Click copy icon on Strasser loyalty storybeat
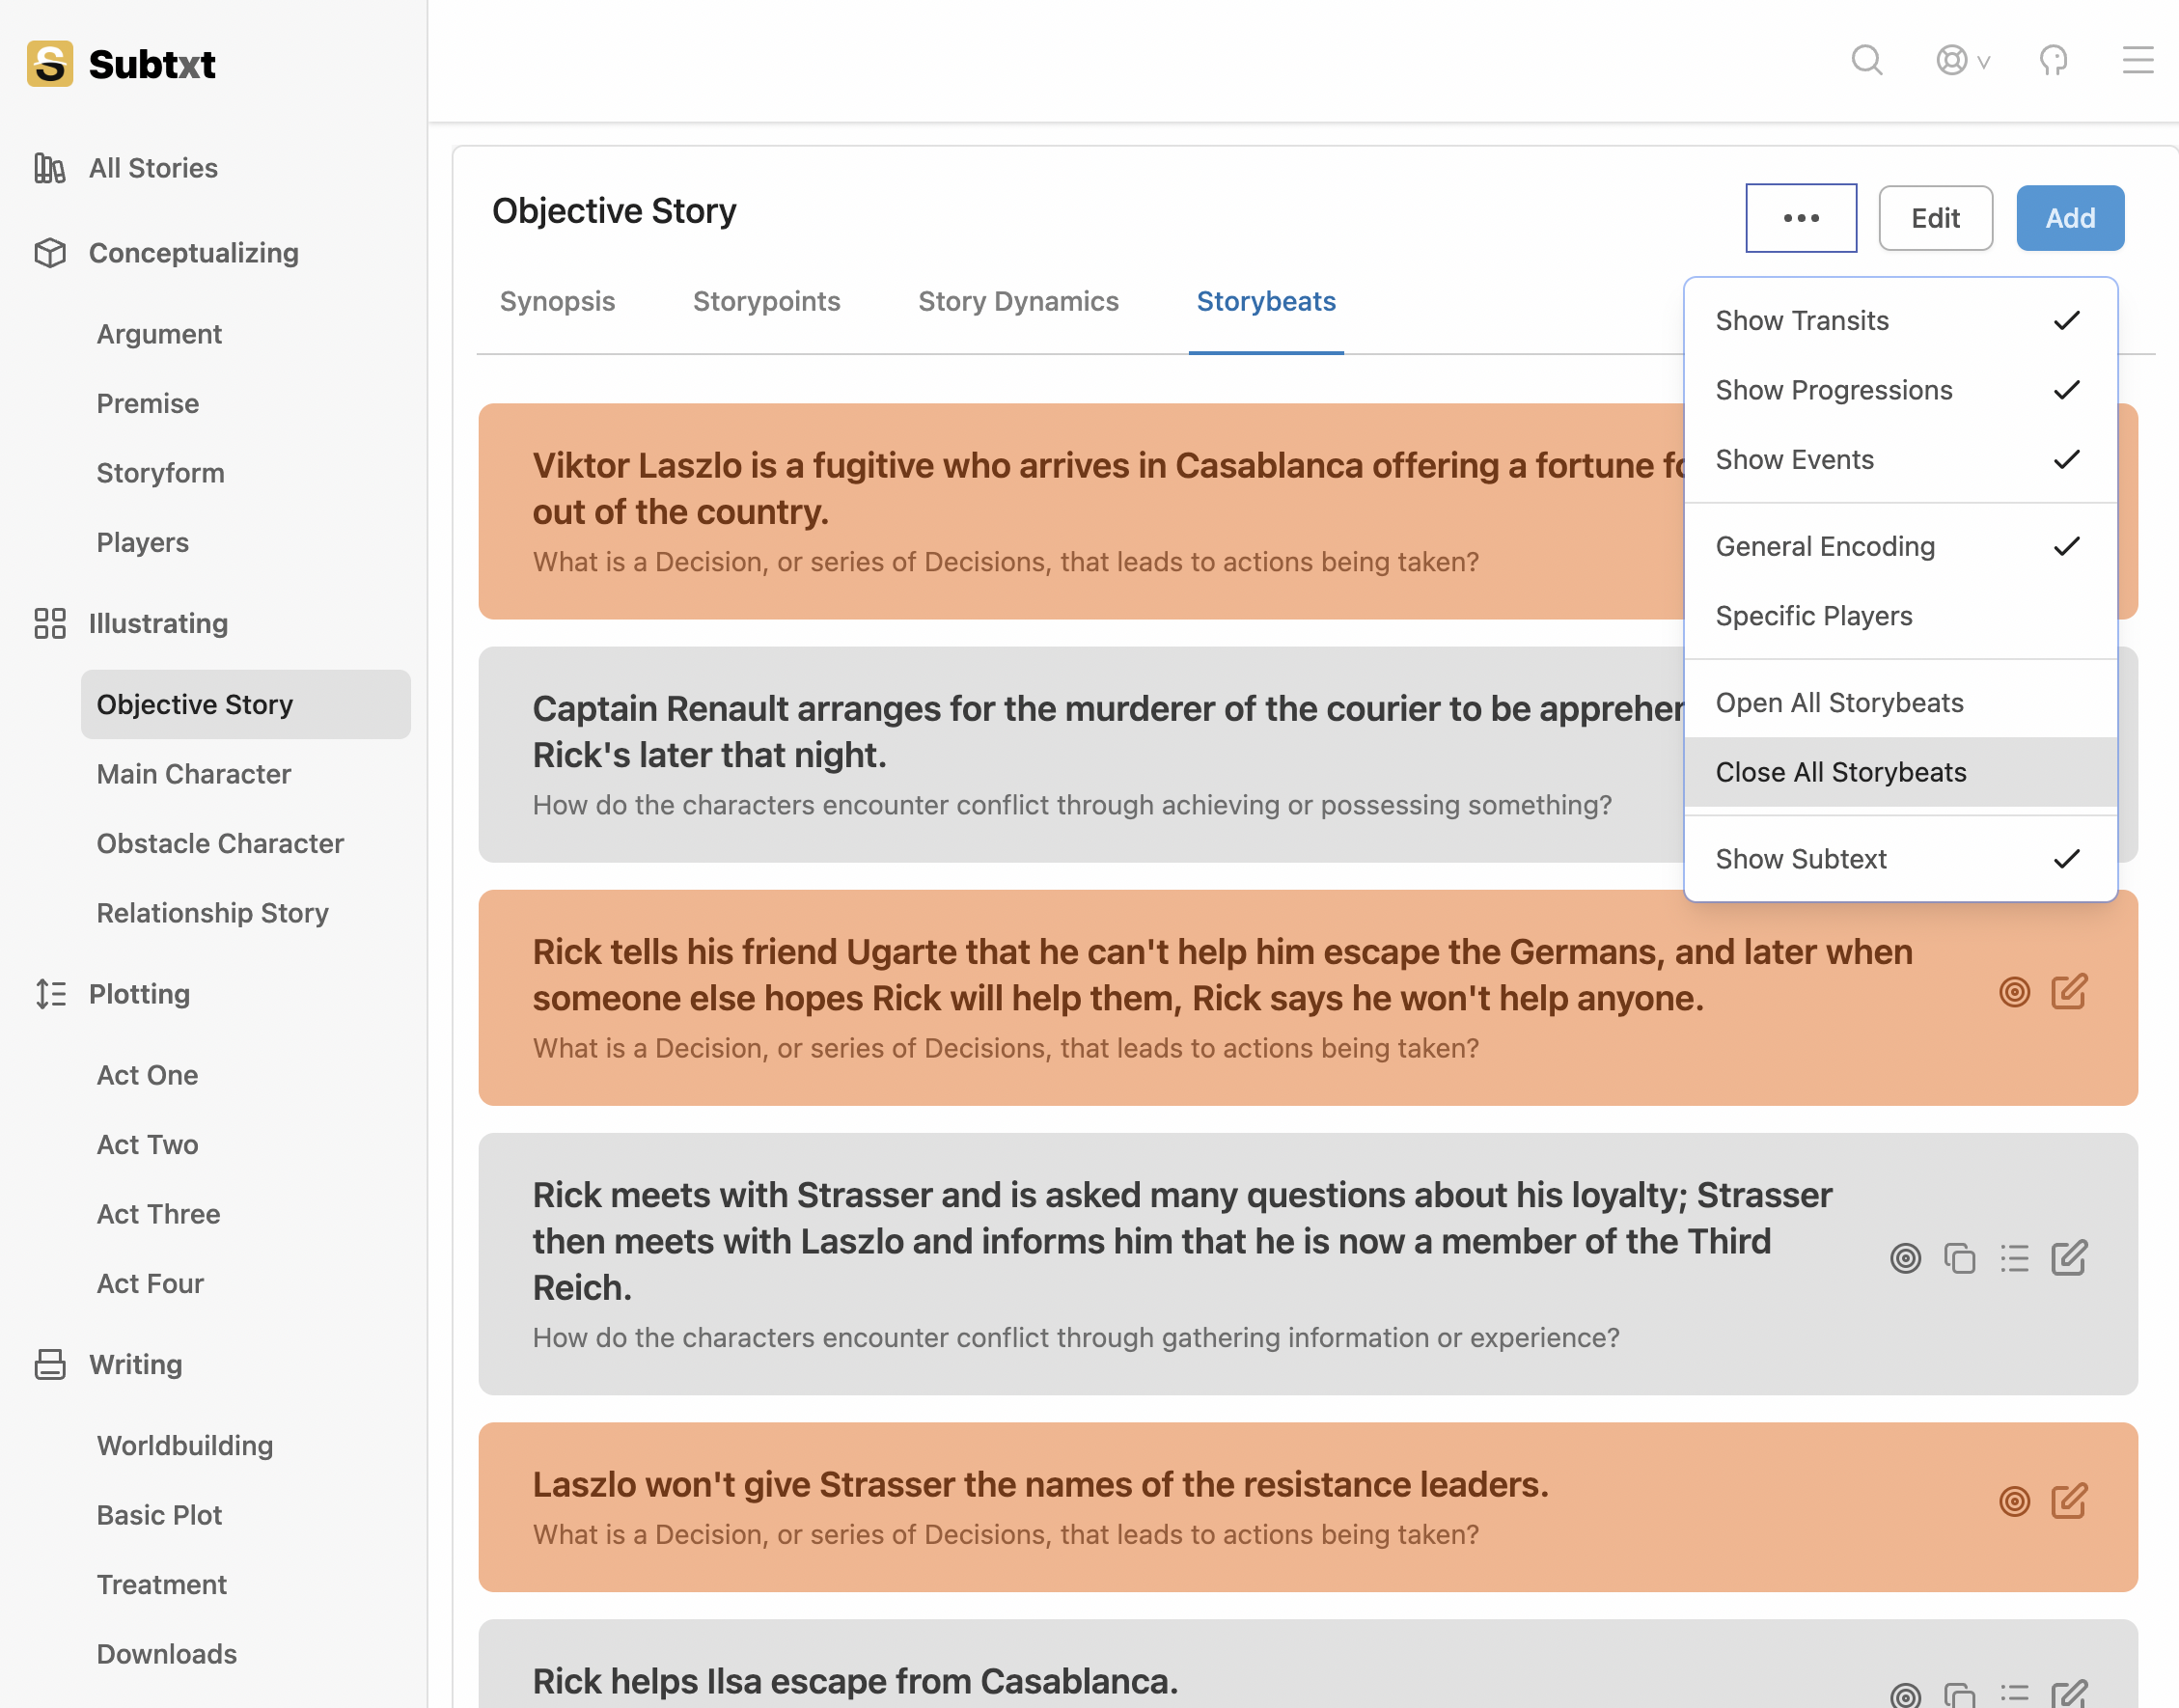Viewport: 2179px width, 1708px height. (x=1959, y=1258)
